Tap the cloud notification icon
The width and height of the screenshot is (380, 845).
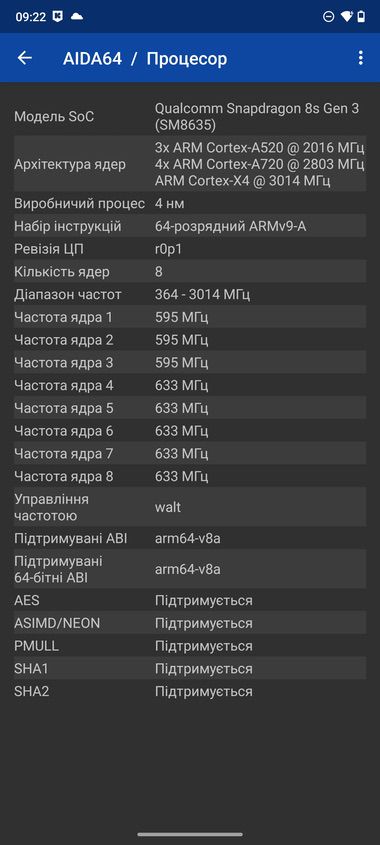tap(77, 17)
